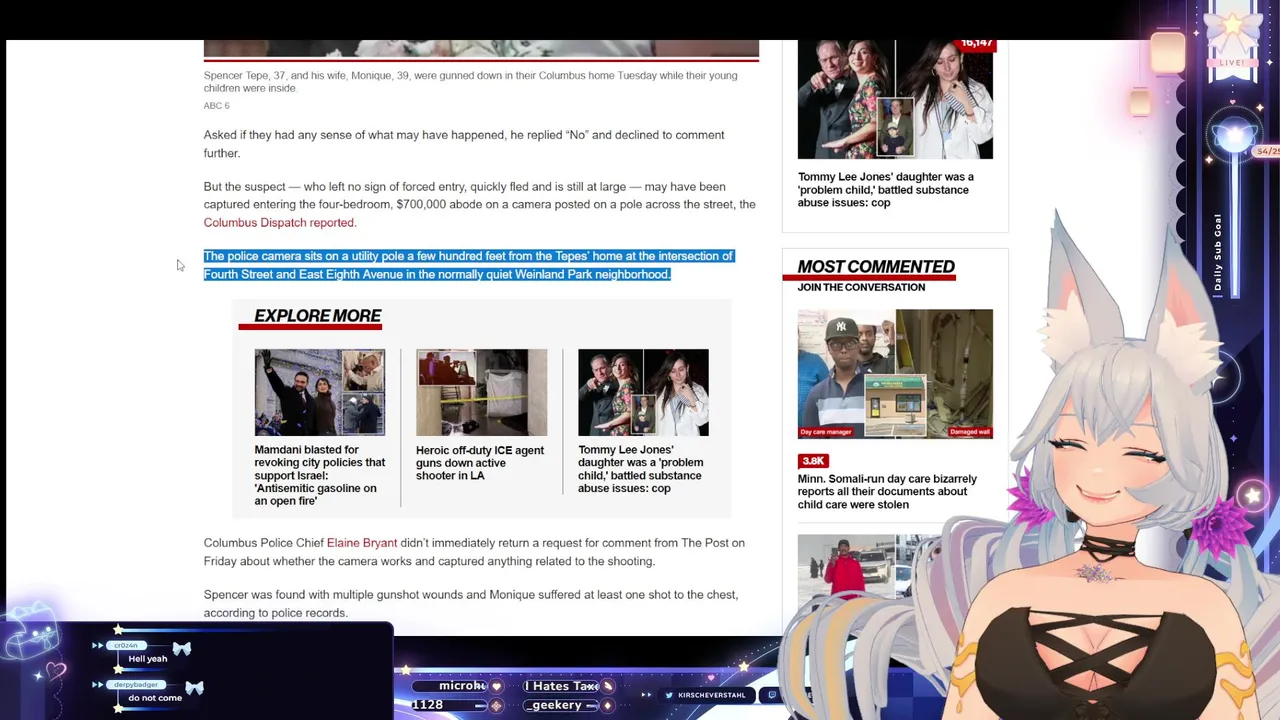Open Heroic off-duty ICE agent headline
Screen dimensions: 1280x720
point(480,463)
